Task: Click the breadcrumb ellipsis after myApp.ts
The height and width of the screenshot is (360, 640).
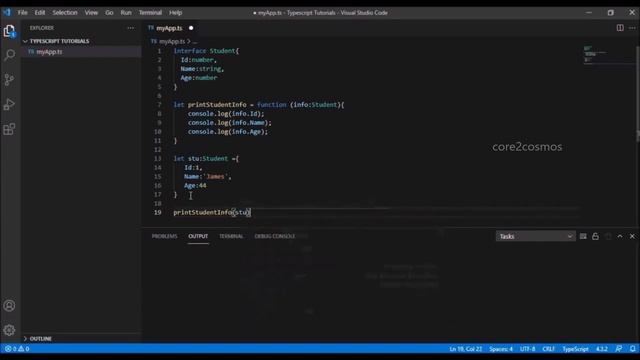Action: pyautogui.click(x=195, y=41)
